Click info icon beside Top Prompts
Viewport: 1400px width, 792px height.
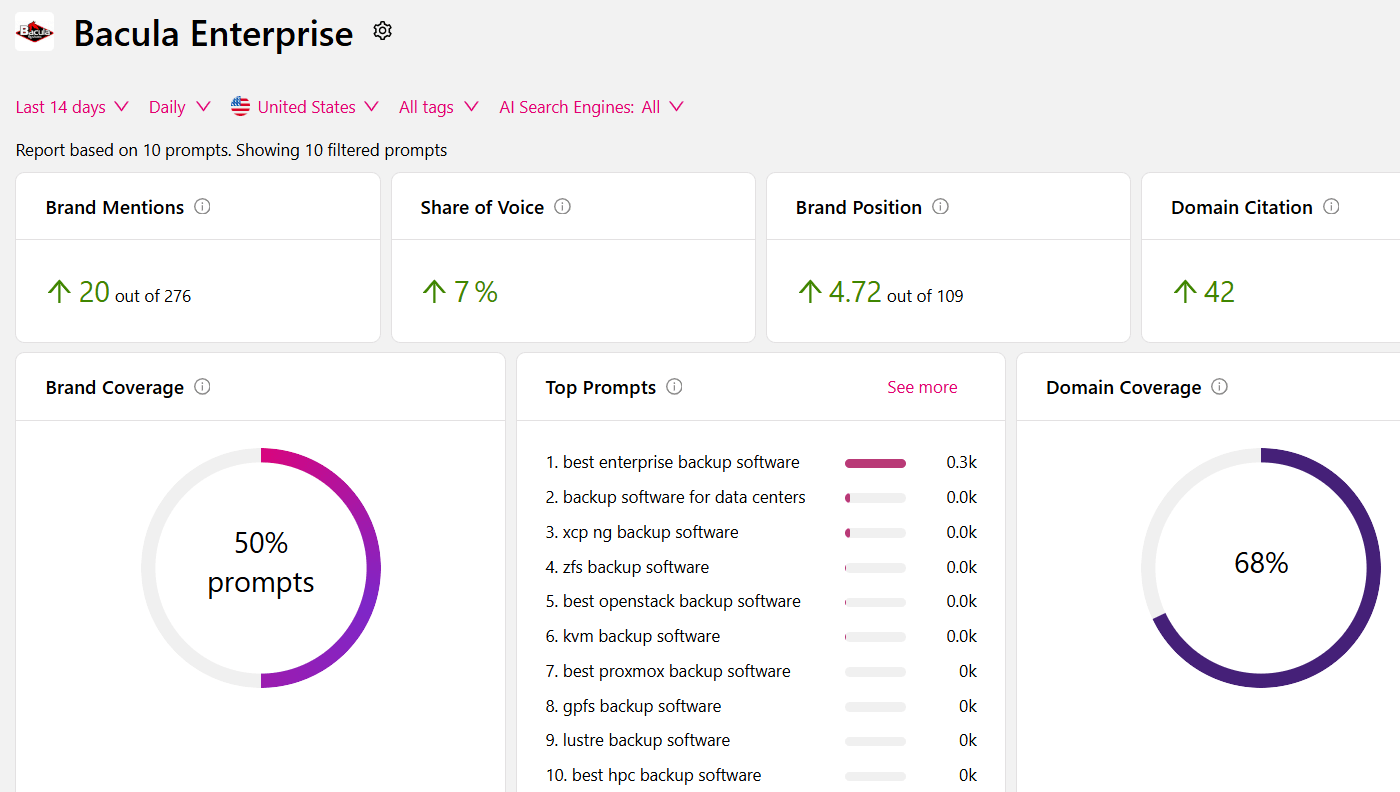pos(674,387)
